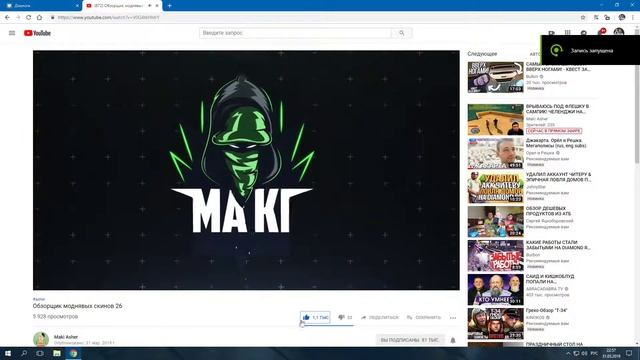Click the hashtag link above video title

pos(39,299)
